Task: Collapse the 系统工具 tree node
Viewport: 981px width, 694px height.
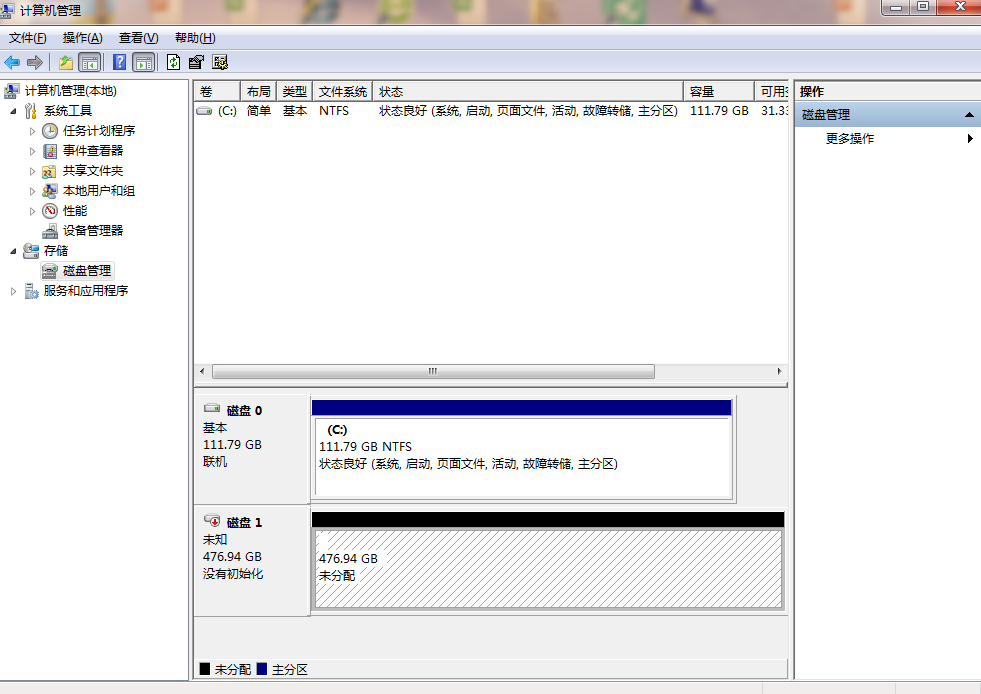Action: pyautogui.click(x=13, y=111)
